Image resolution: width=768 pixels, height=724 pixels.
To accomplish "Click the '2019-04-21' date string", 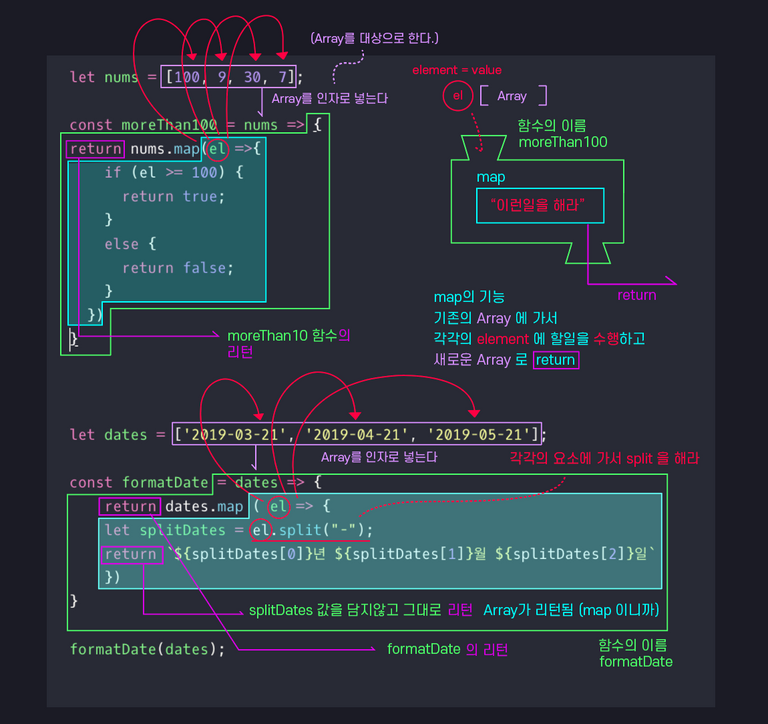I will (x=356, y=435).
